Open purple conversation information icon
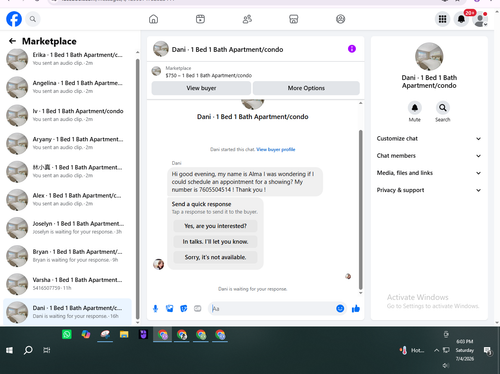The width and height of the screenshot is (500, 374). (x=352, y=49)
